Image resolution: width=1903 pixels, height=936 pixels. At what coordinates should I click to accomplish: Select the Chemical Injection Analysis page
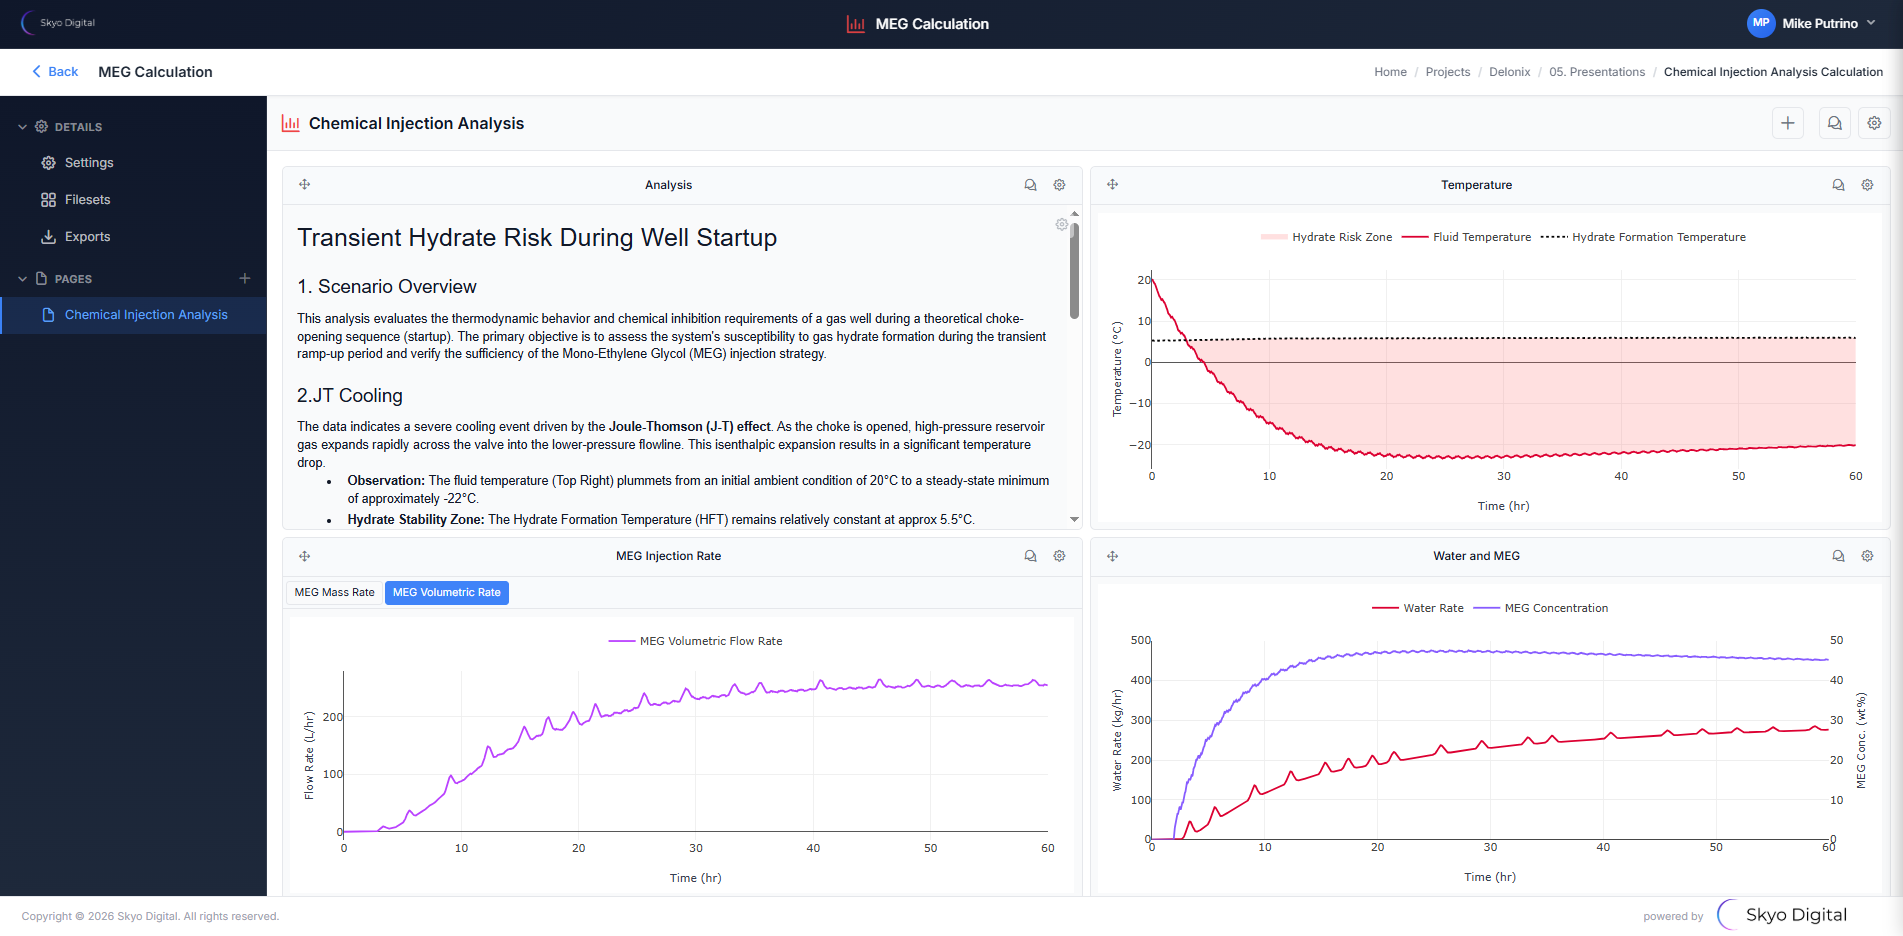(146, 314)
